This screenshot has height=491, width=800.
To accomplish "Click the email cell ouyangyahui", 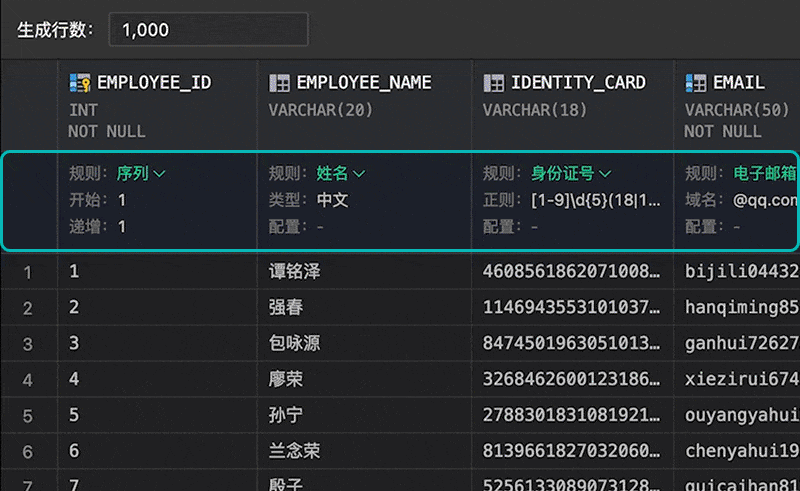I will click(737, 415).
